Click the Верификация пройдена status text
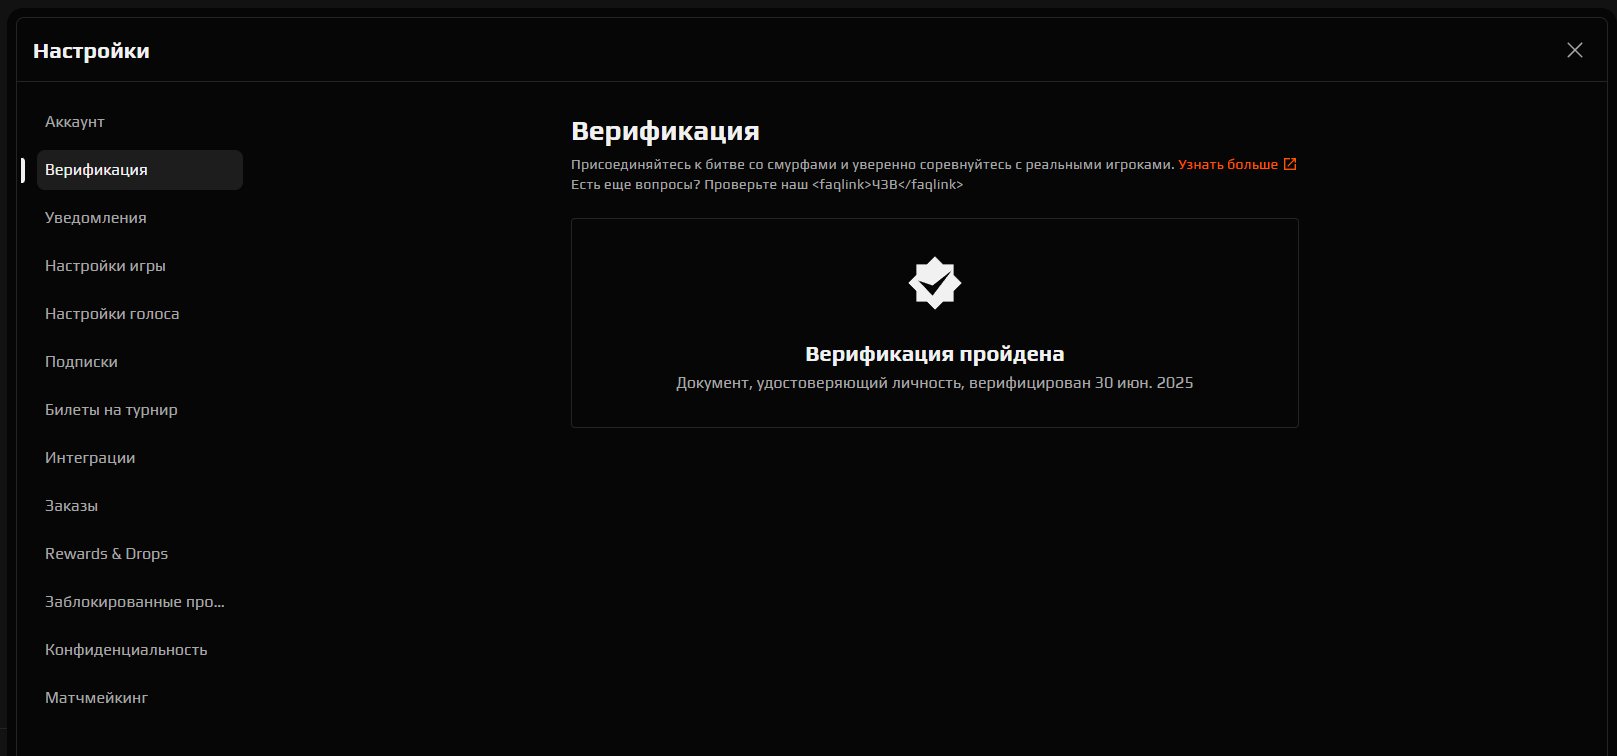The width and height of the screenshot is (1617, 756). tap(934, 354)
